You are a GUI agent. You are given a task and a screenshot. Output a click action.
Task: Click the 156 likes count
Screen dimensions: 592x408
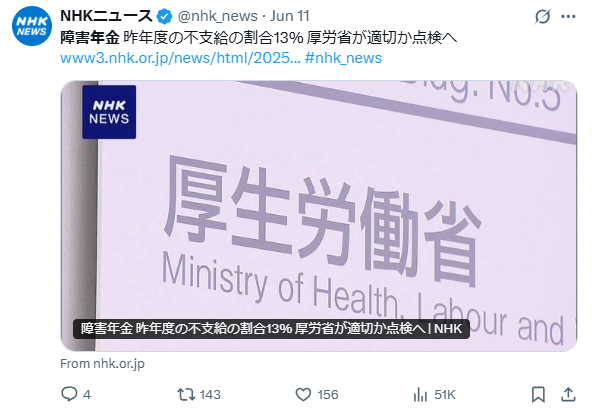(328, 395)
